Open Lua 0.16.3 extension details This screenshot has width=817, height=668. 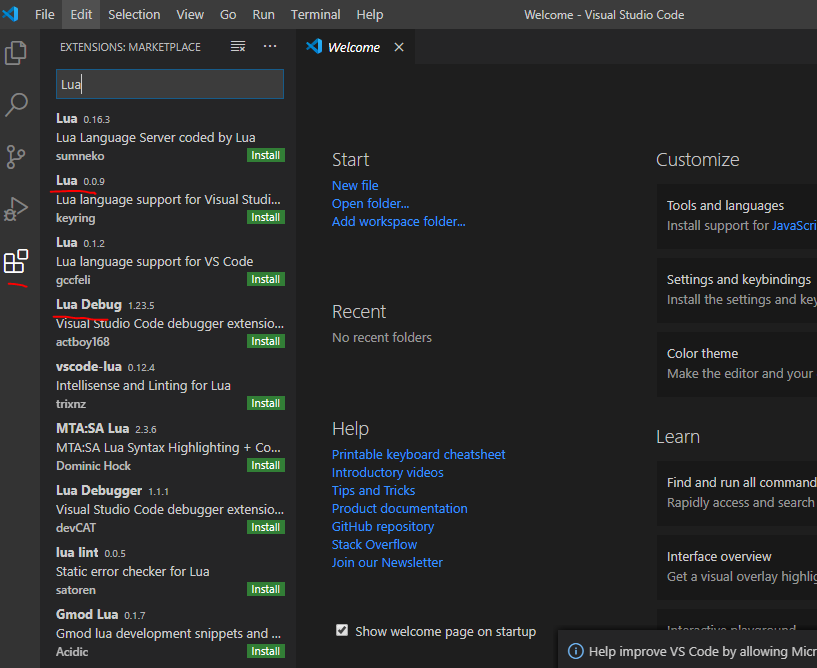pos(168,137)
